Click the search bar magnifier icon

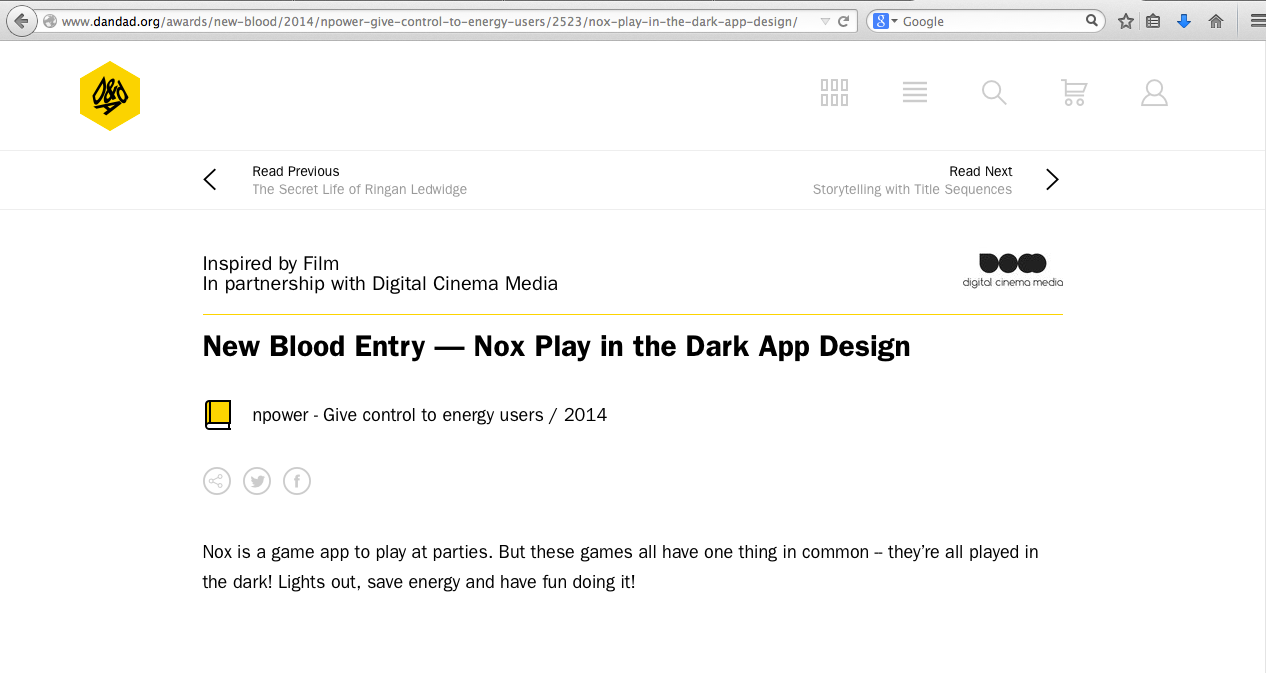click(1092, 21)
